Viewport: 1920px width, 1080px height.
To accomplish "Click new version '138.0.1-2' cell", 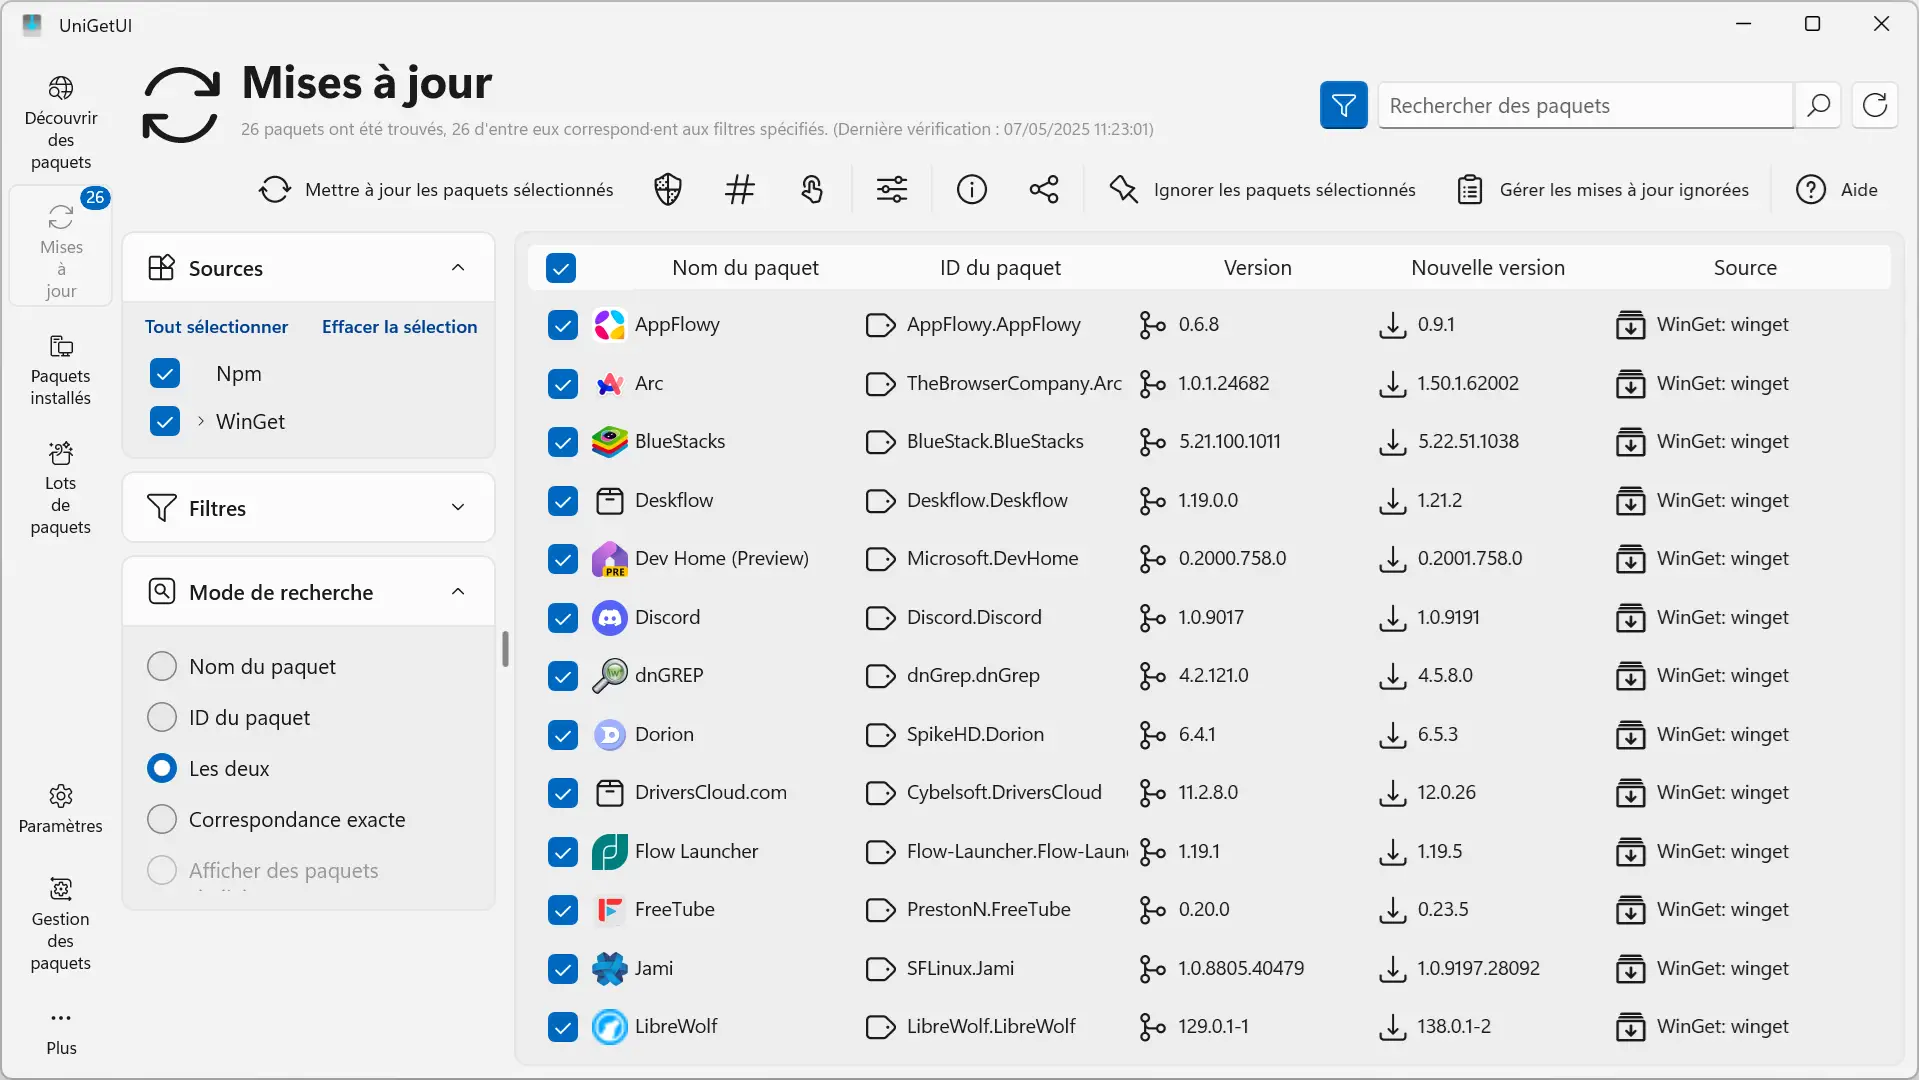I will 1454,1027.
